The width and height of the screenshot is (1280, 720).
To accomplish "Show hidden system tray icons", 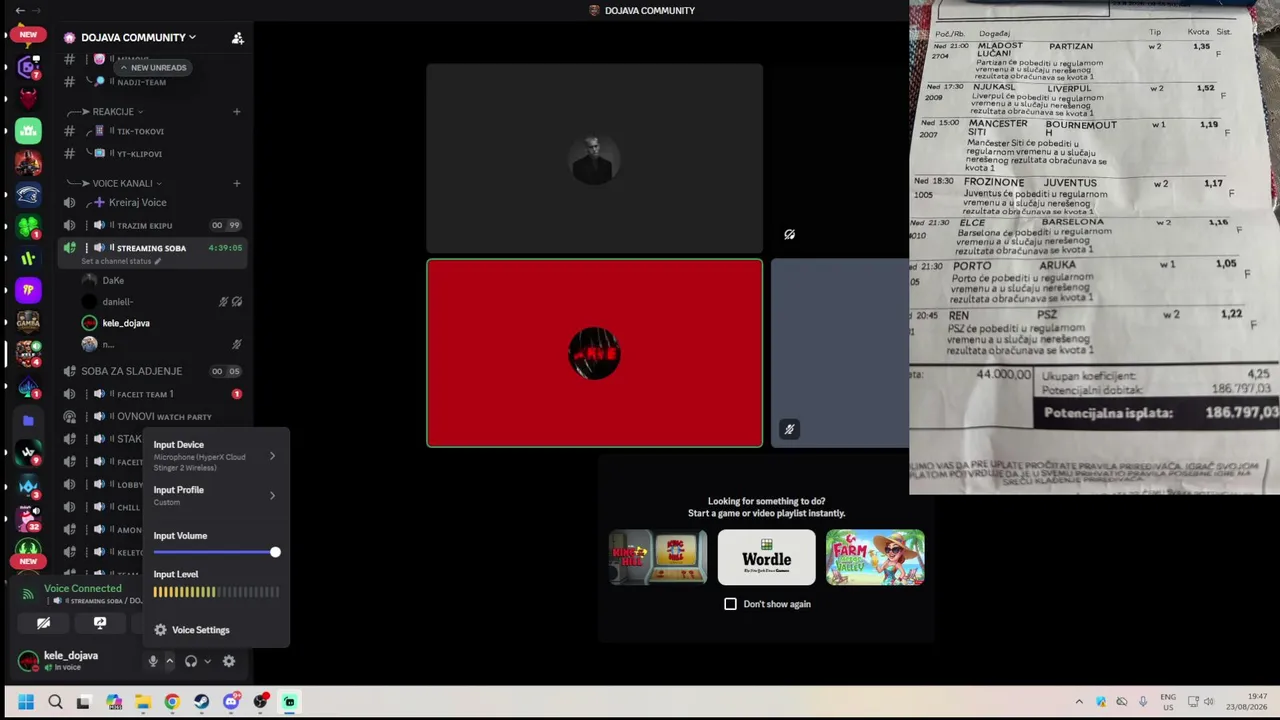I will 1079,702.
